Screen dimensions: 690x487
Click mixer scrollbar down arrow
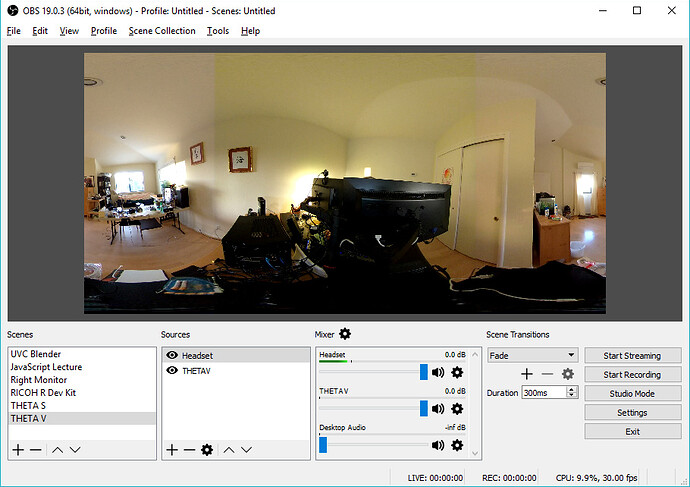(x=475, y=453)
